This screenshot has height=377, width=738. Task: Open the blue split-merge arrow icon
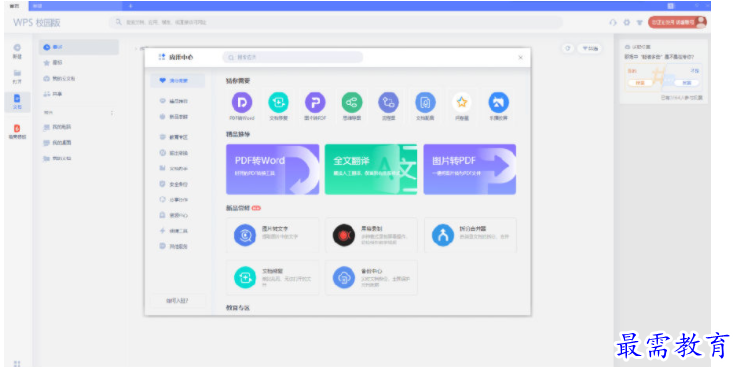click(443, 235)
